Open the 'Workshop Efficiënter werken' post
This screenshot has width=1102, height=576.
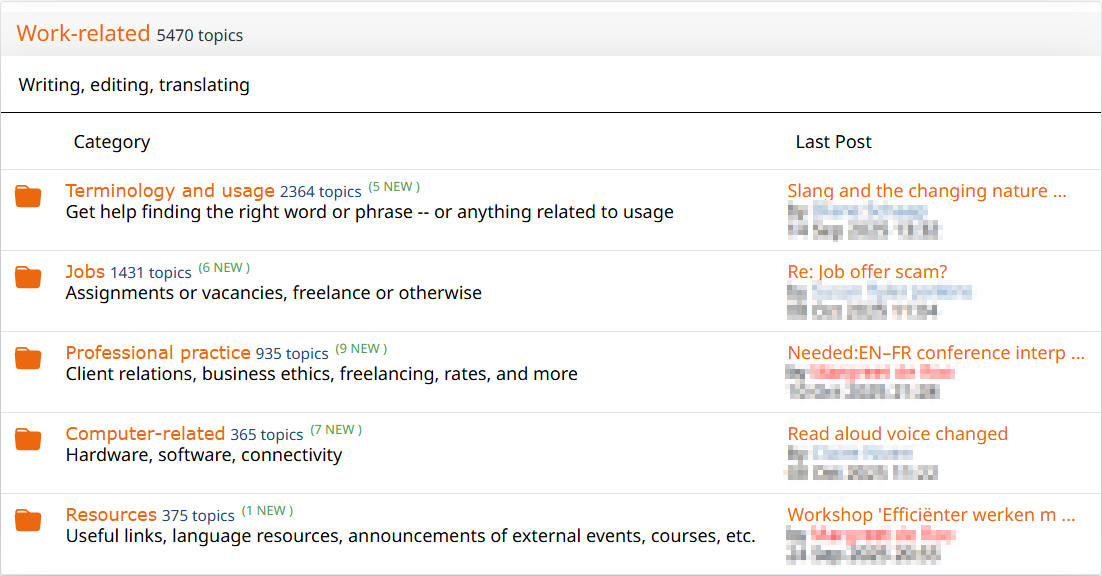(931, 515)
